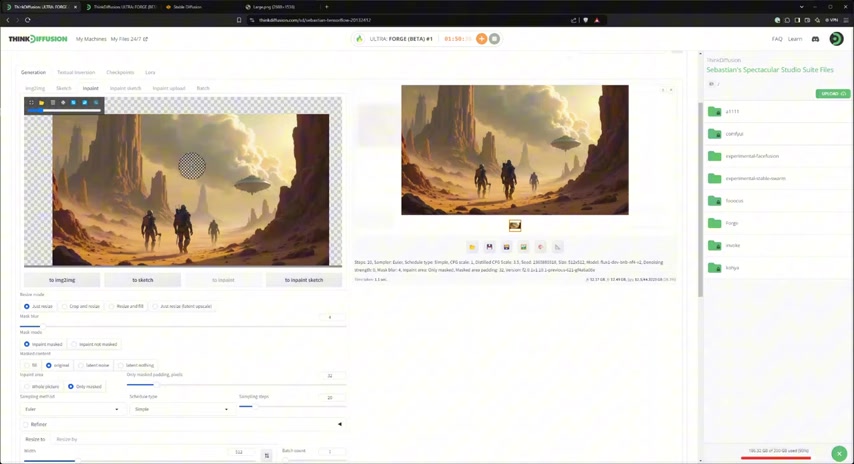Send result to img2img with picture icon

click(523, 247)
